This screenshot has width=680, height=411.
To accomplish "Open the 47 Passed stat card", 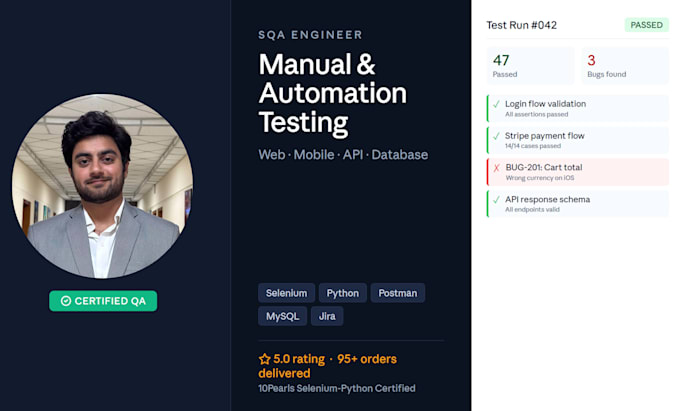I will (x=530, y=66).
